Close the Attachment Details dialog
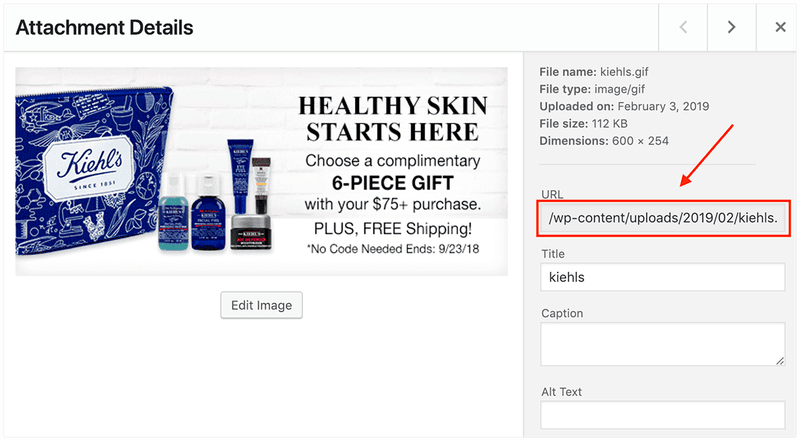This screenshot has width=800, height=441. click(780, 27)
